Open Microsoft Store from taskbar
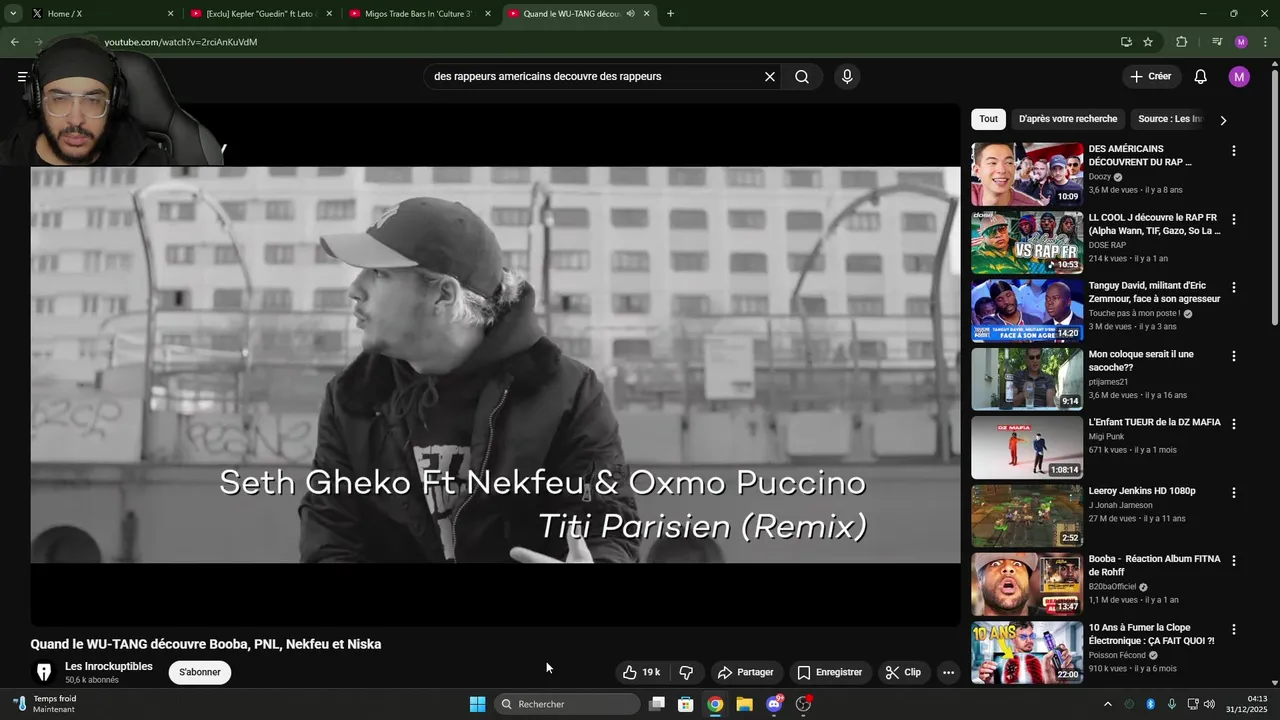 (686, 704)
